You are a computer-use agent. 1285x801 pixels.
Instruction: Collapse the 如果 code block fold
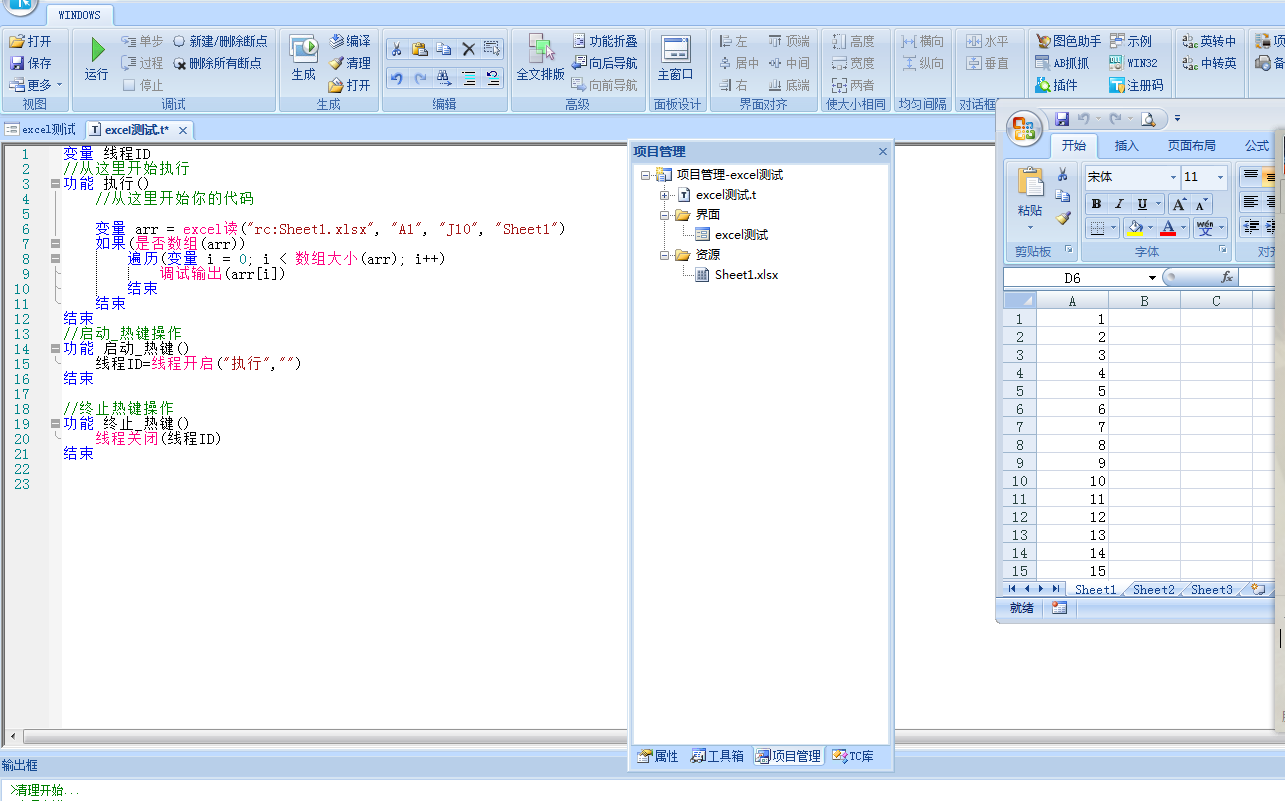[x=54, y=244]
